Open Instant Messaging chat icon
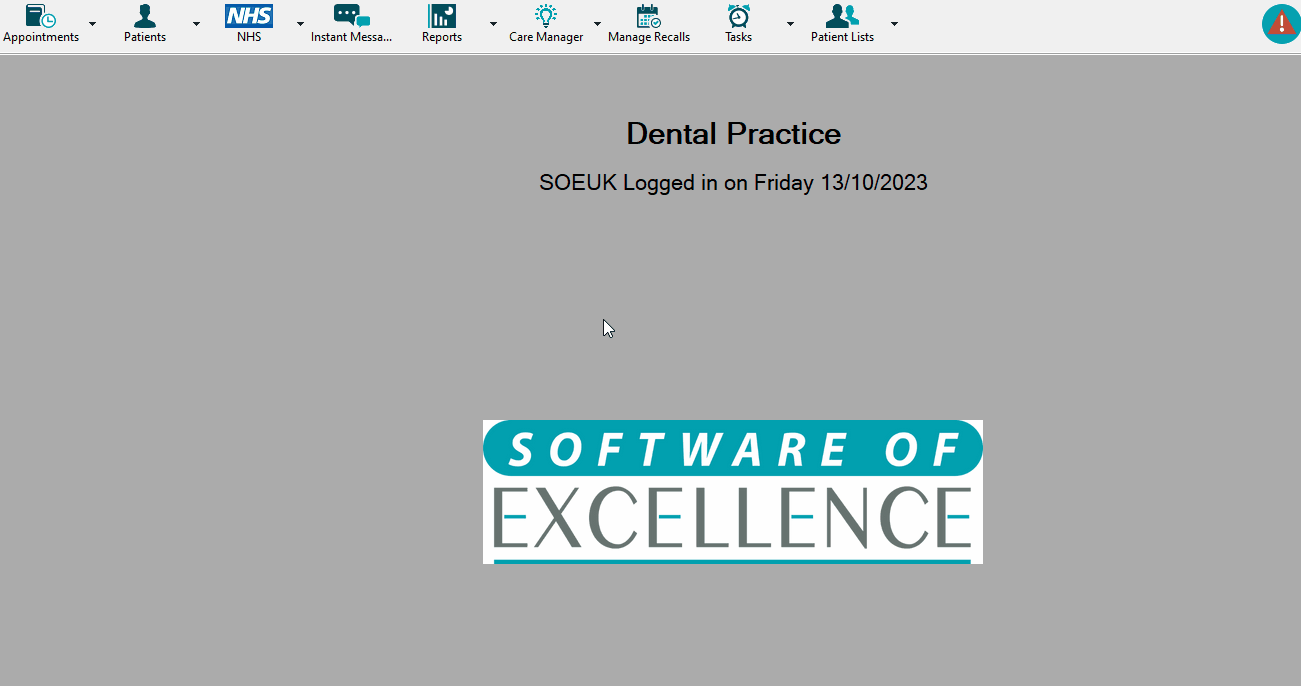This screenshot has width=1301, height=686. pos(352,16)
